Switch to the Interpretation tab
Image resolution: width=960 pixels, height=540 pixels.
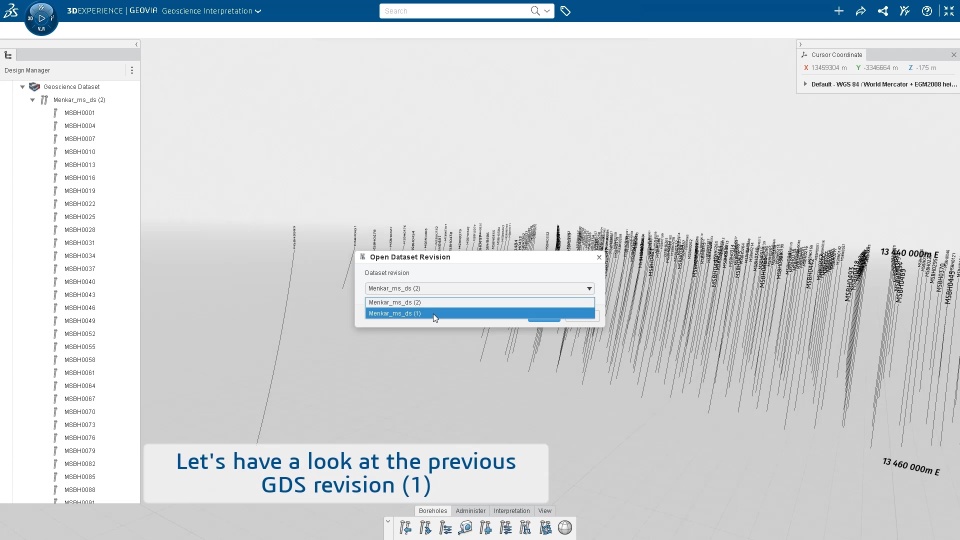[x=512, y=511]
